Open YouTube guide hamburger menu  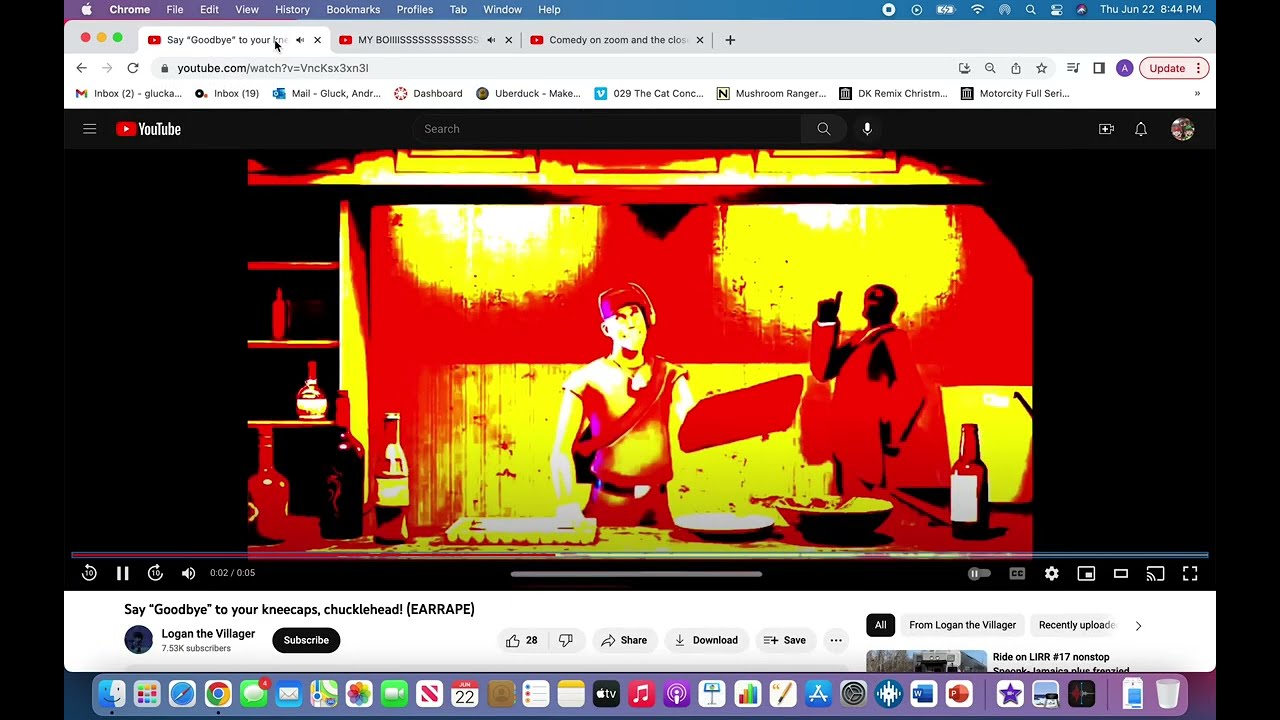[89, 129]
